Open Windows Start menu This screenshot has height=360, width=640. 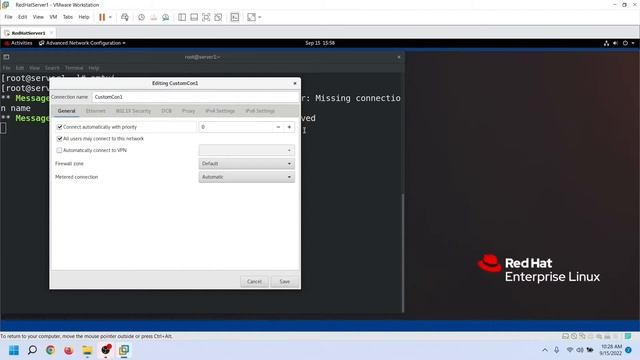[14, 350]
